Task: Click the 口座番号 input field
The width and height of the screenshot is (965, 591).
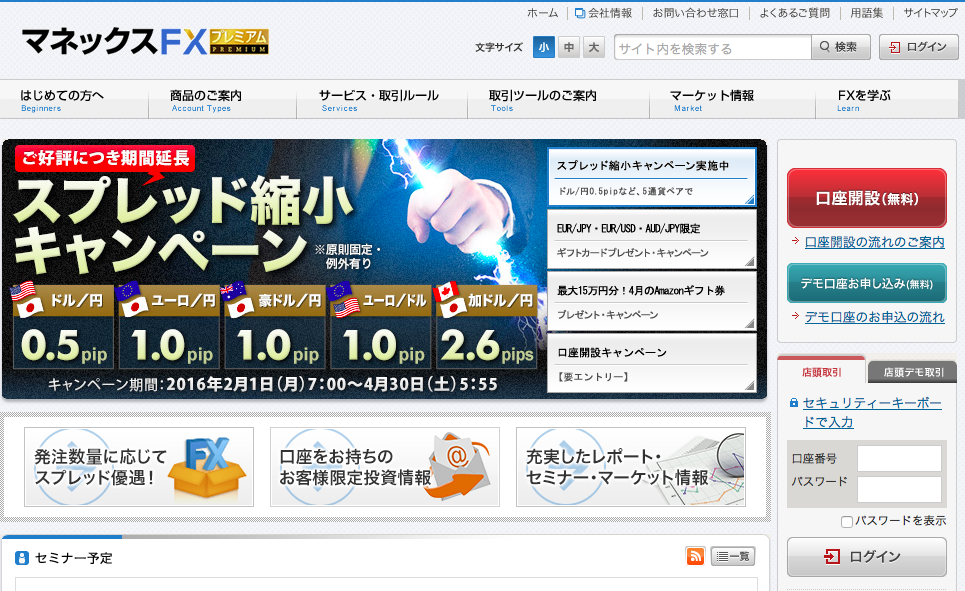Action: (899, 459)
